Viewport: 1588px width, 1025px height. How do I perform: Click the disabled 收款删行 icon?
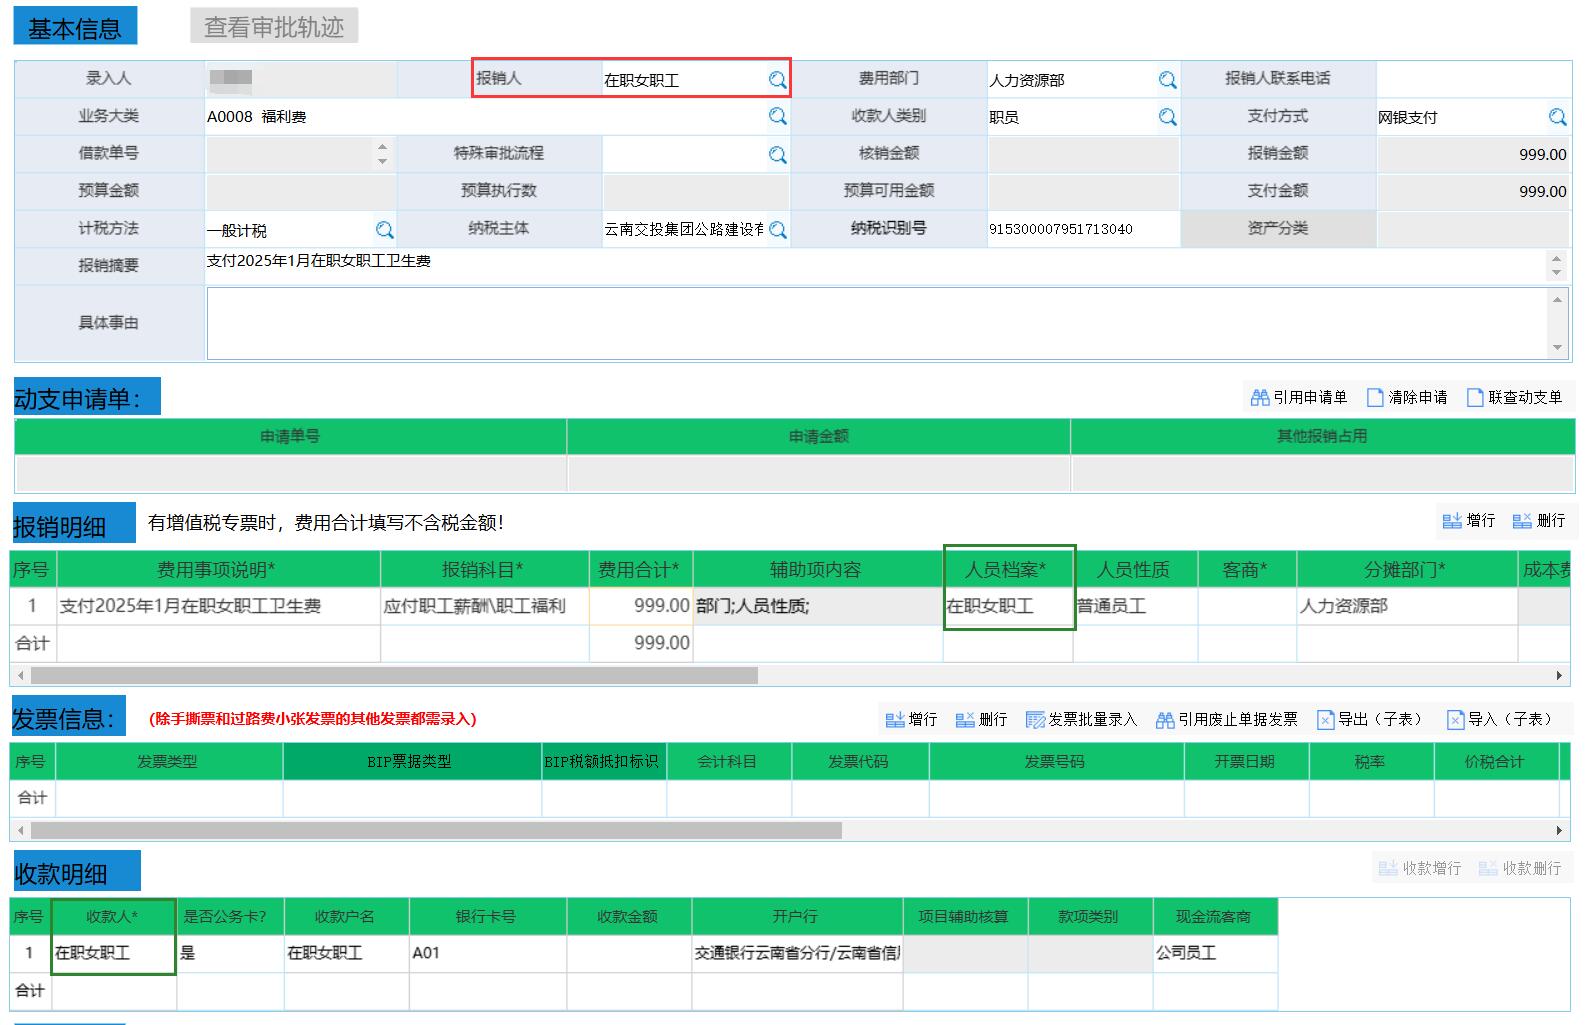[1488, 868]
